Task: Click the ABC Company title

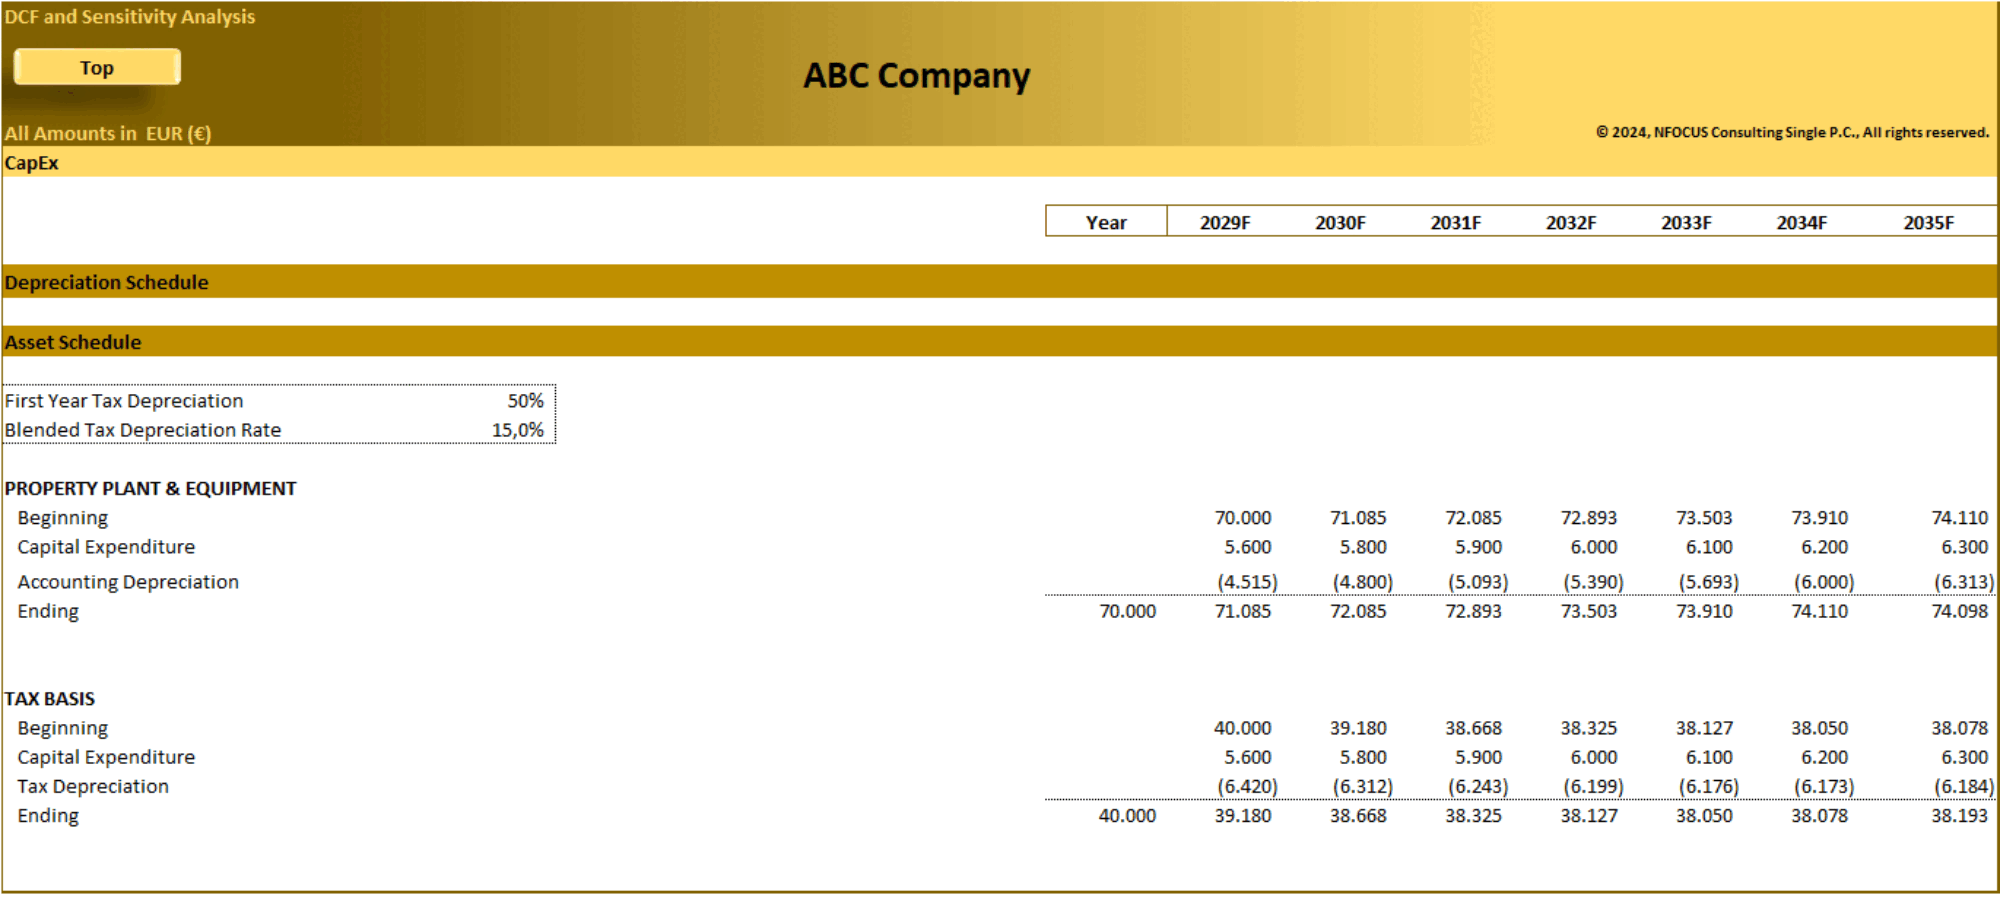Action: (x=916, y=76)
